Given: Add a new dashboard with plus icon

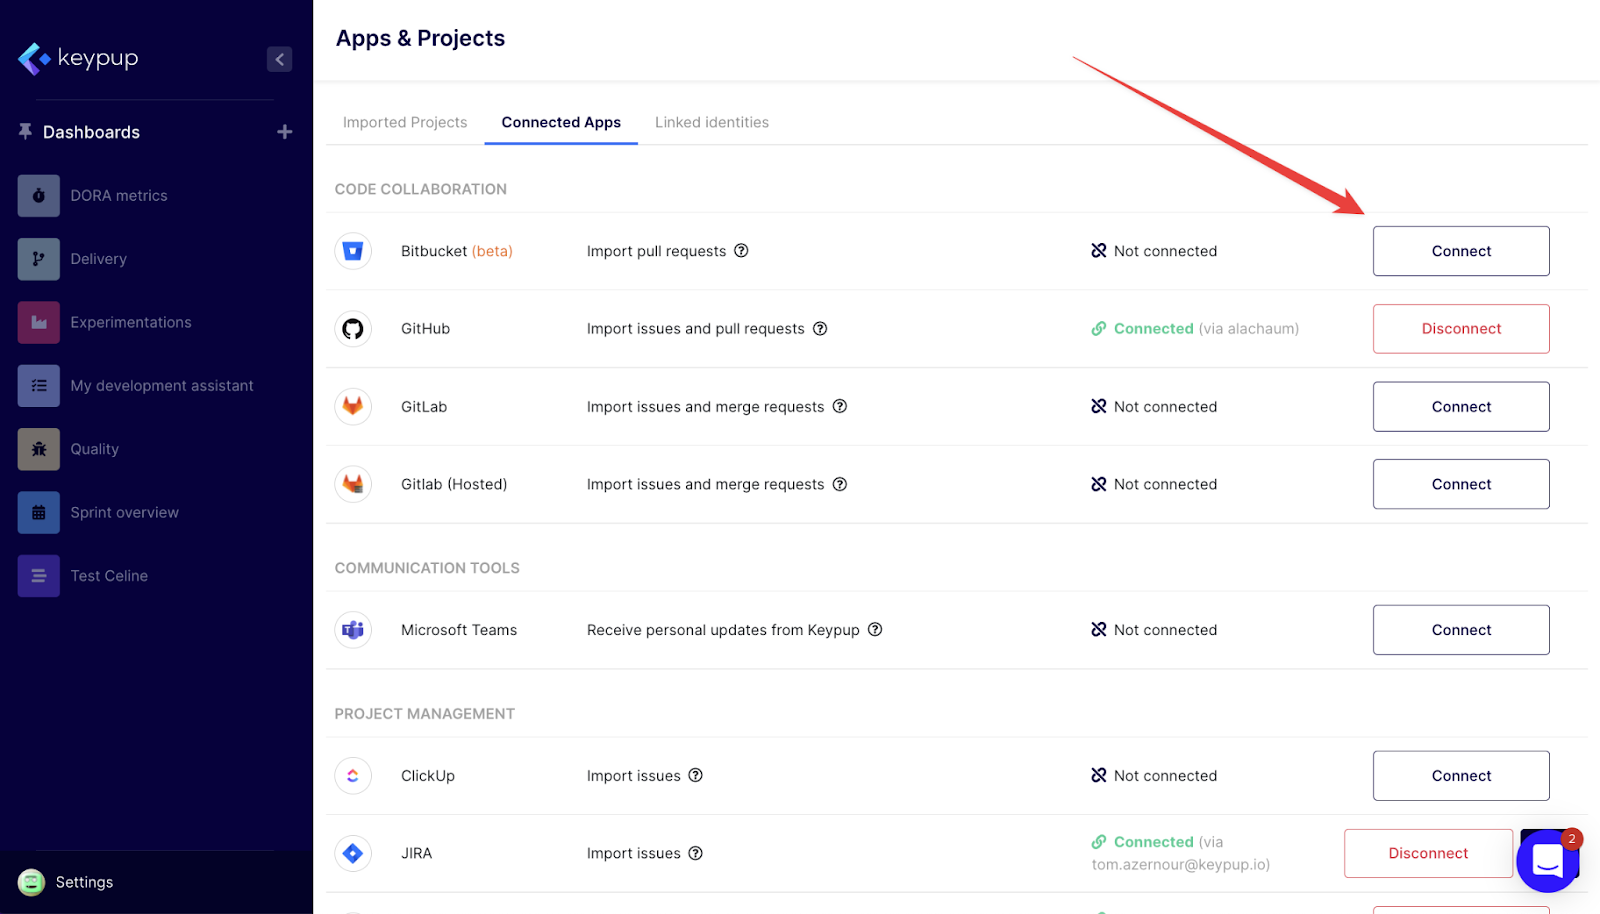Looking at the screenshot, I should tap(285, 132).
